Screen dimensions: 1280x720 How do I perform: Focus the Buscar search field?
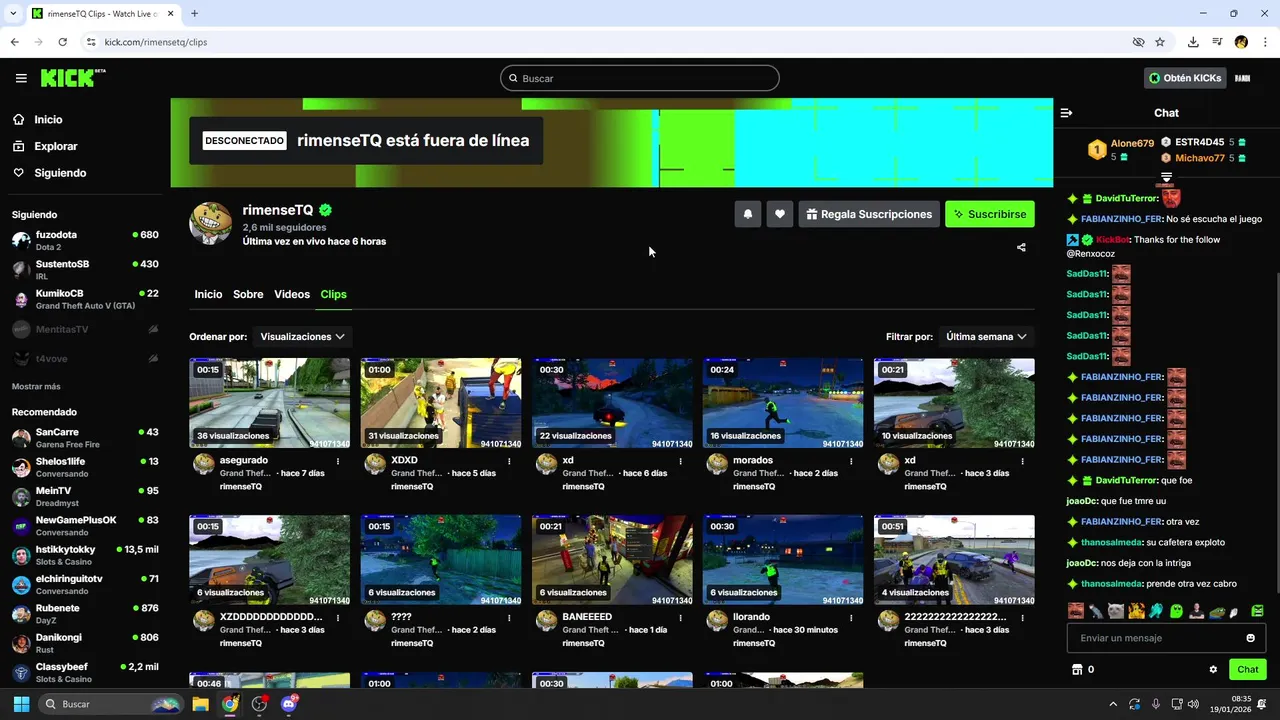click(640, 78)
